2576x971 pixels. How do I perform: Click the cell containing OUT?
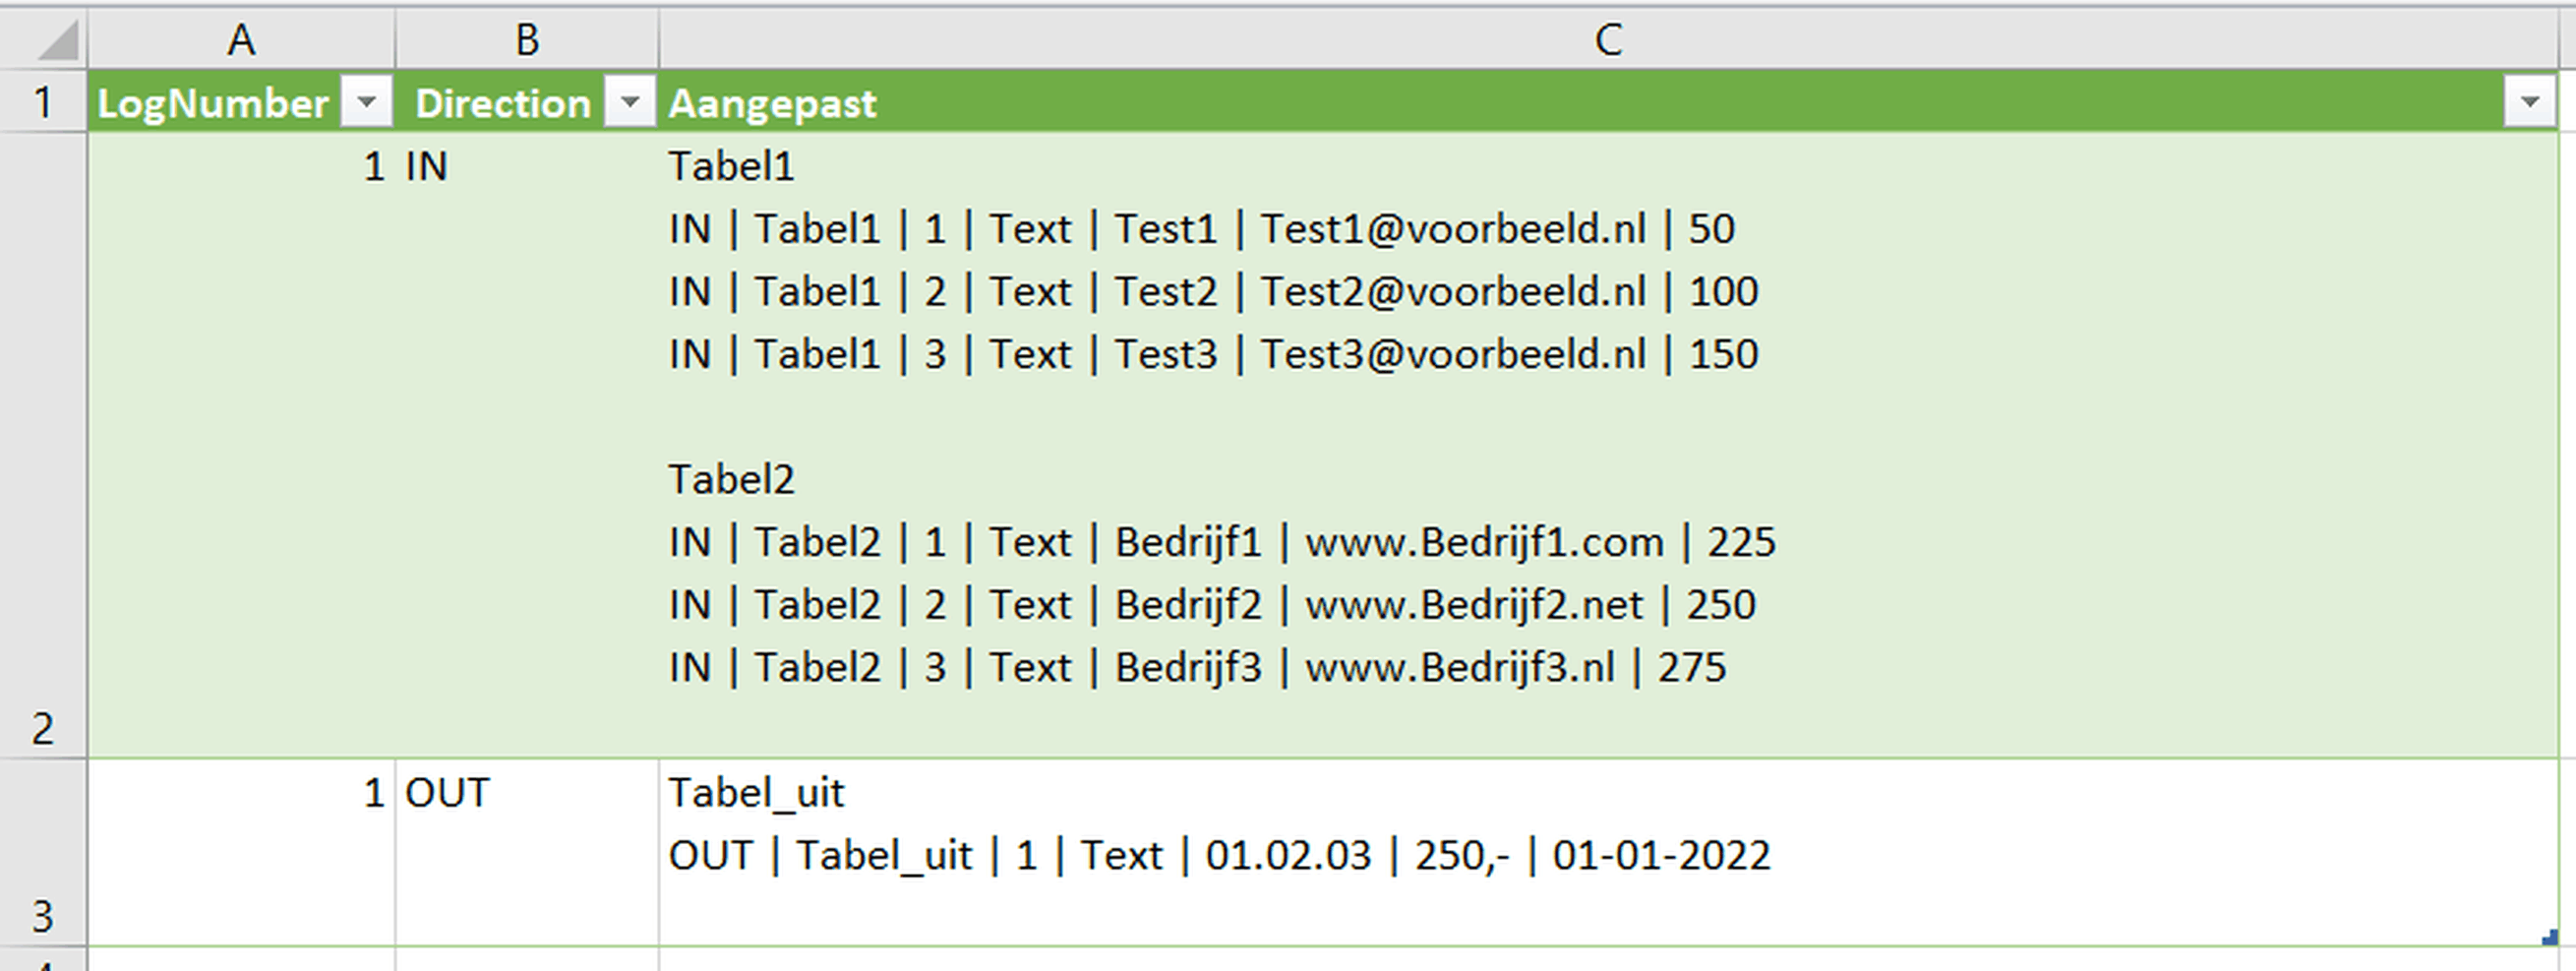pos(527,852)
